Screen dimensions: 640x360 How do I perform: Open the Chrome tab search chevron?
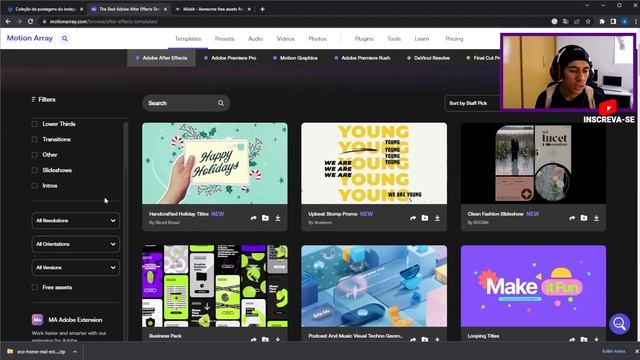587,5
